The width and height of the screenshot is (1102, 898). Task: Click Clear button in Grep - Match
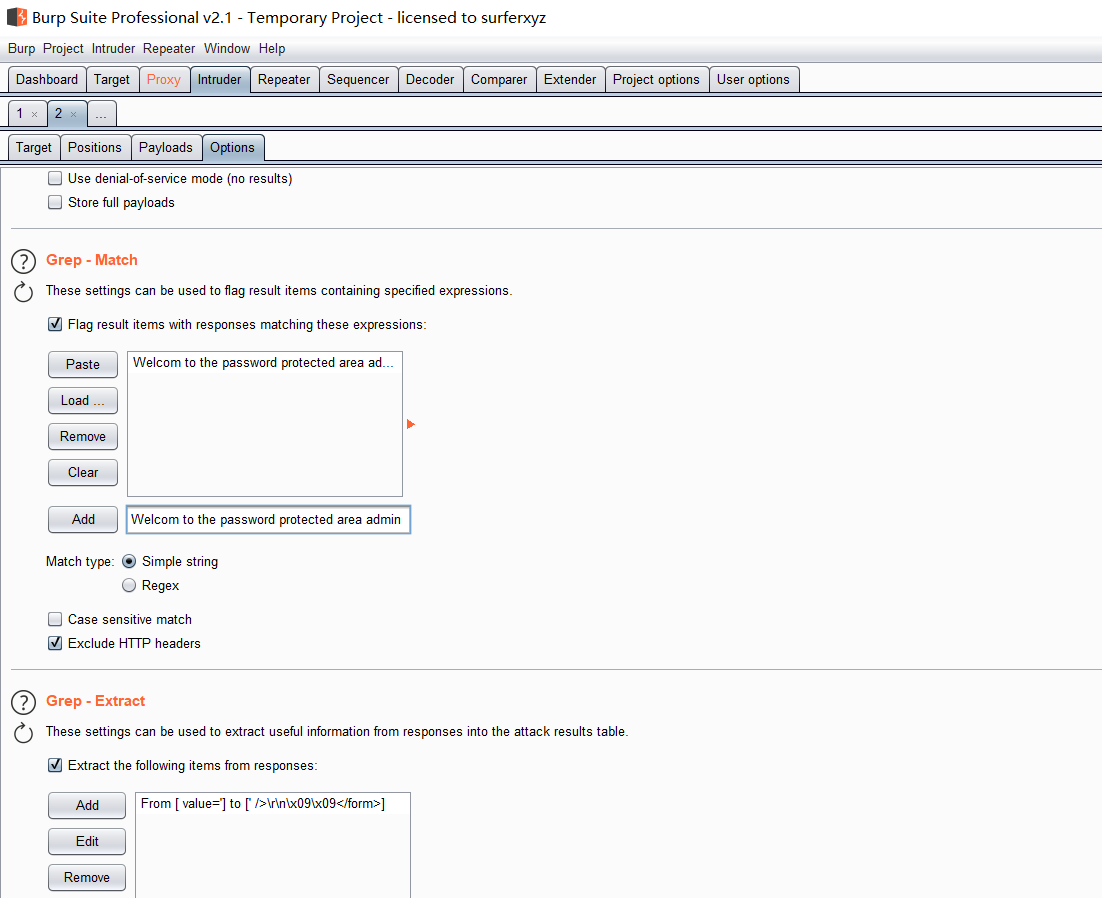(x=83, y=472)
